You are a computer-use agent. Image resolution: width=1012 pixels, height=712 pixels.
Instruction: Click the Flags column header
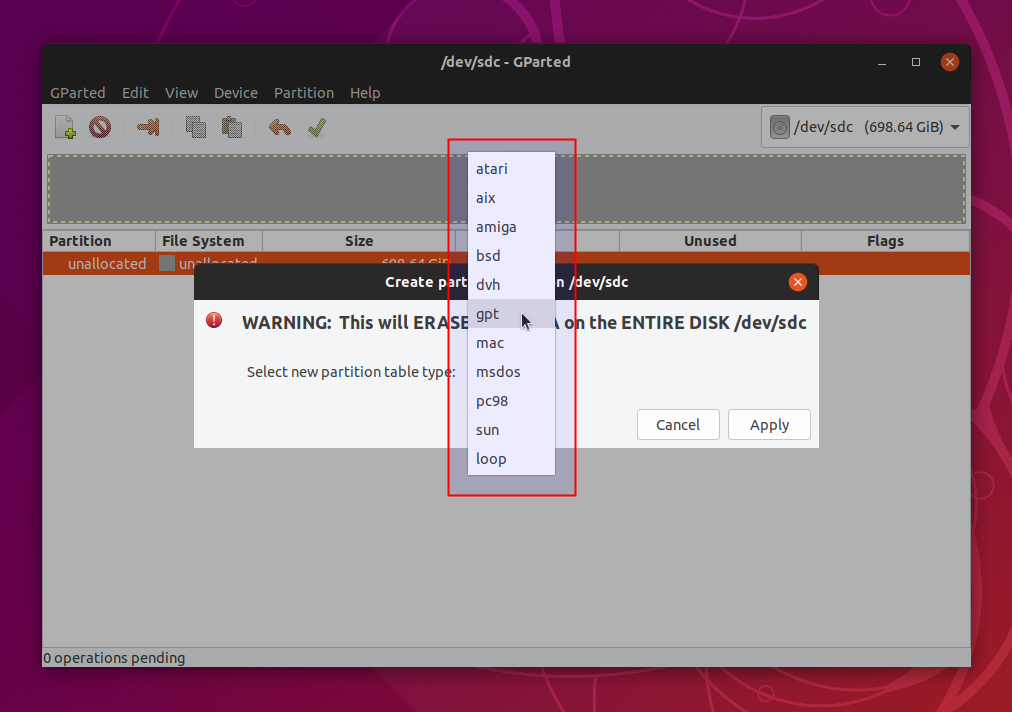pyautogui.click(x=885, y=241)
